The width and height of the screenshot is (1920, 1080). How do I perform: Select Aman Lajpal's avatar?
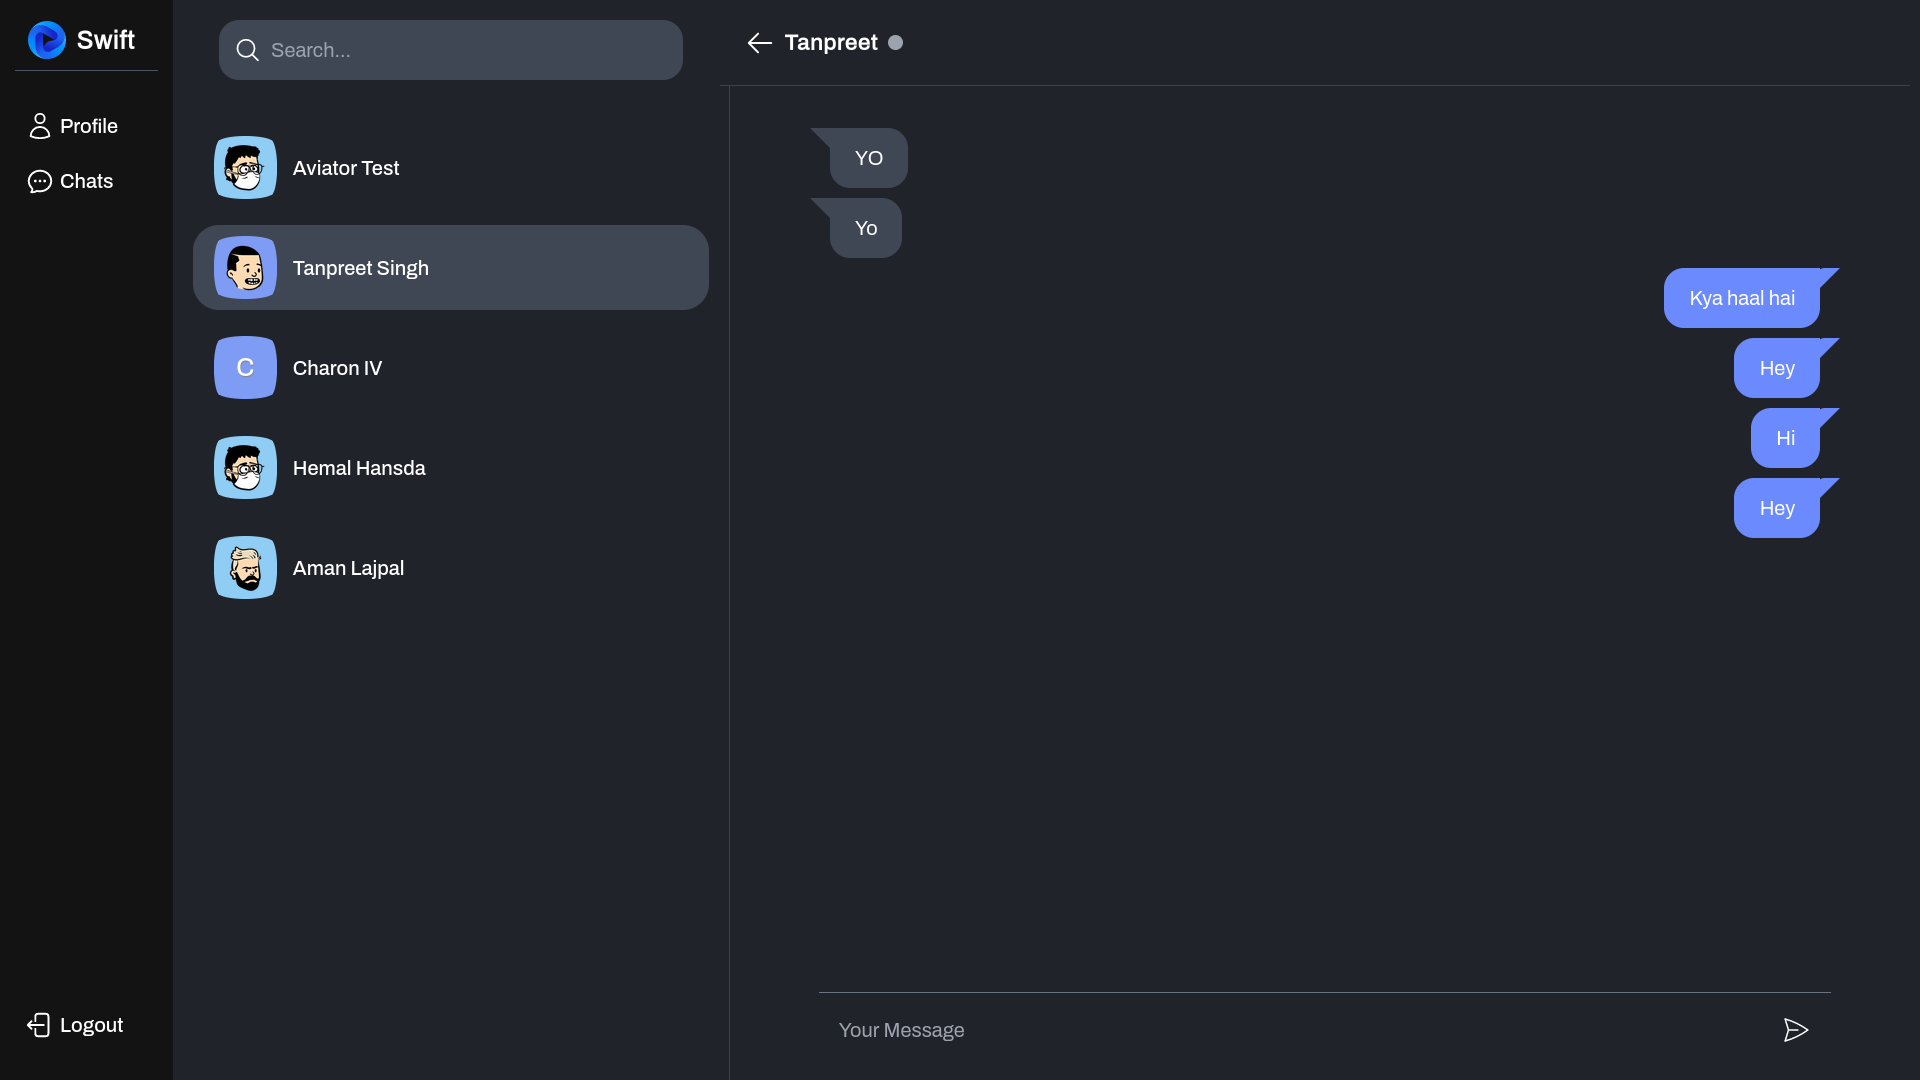(245, 568)
